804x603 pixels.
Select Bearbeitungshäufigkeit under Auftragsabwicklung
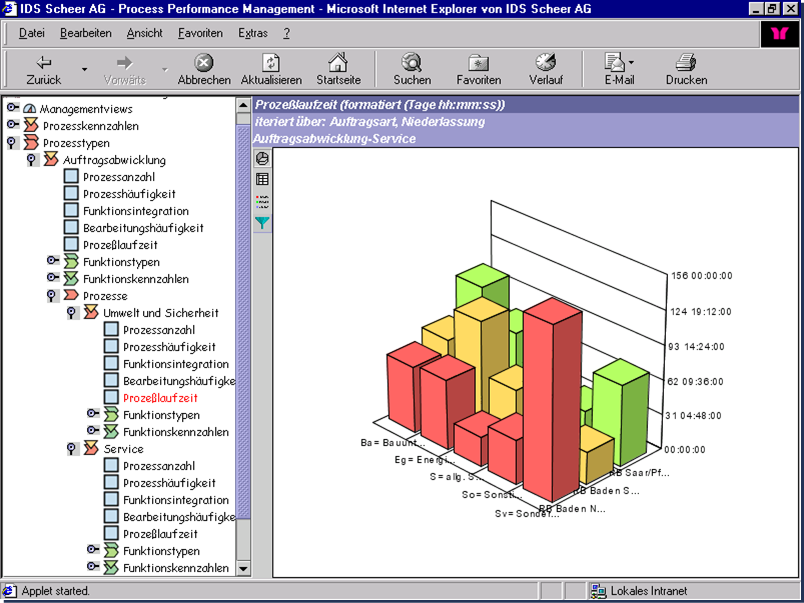tap(143, 228)
